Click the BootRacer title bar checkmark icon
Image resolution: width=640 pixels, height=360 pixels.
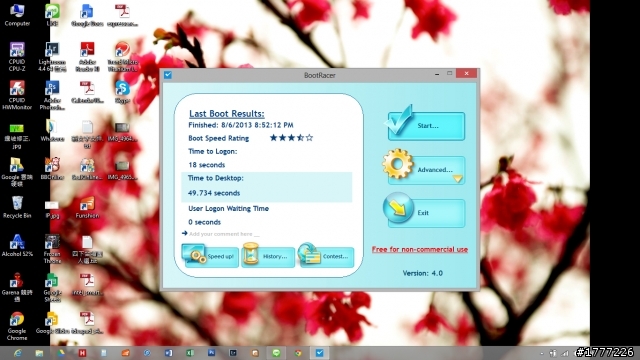click(x=168, y=75)
